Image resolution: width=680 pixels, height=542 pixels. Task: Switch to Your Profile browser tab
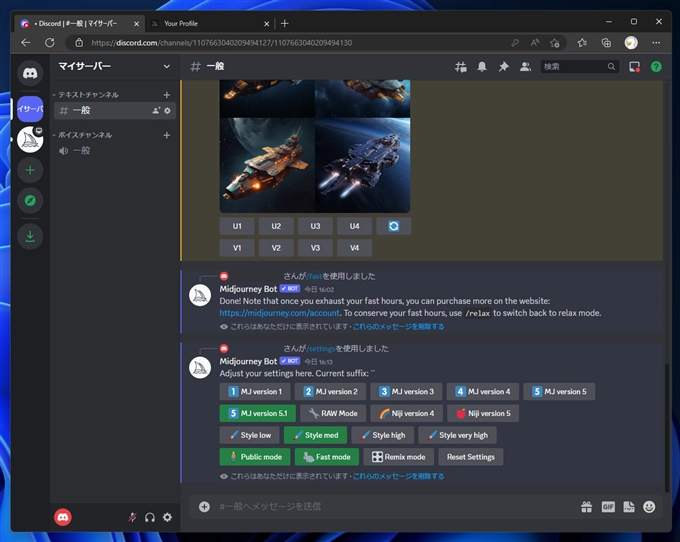click(209, 23)
